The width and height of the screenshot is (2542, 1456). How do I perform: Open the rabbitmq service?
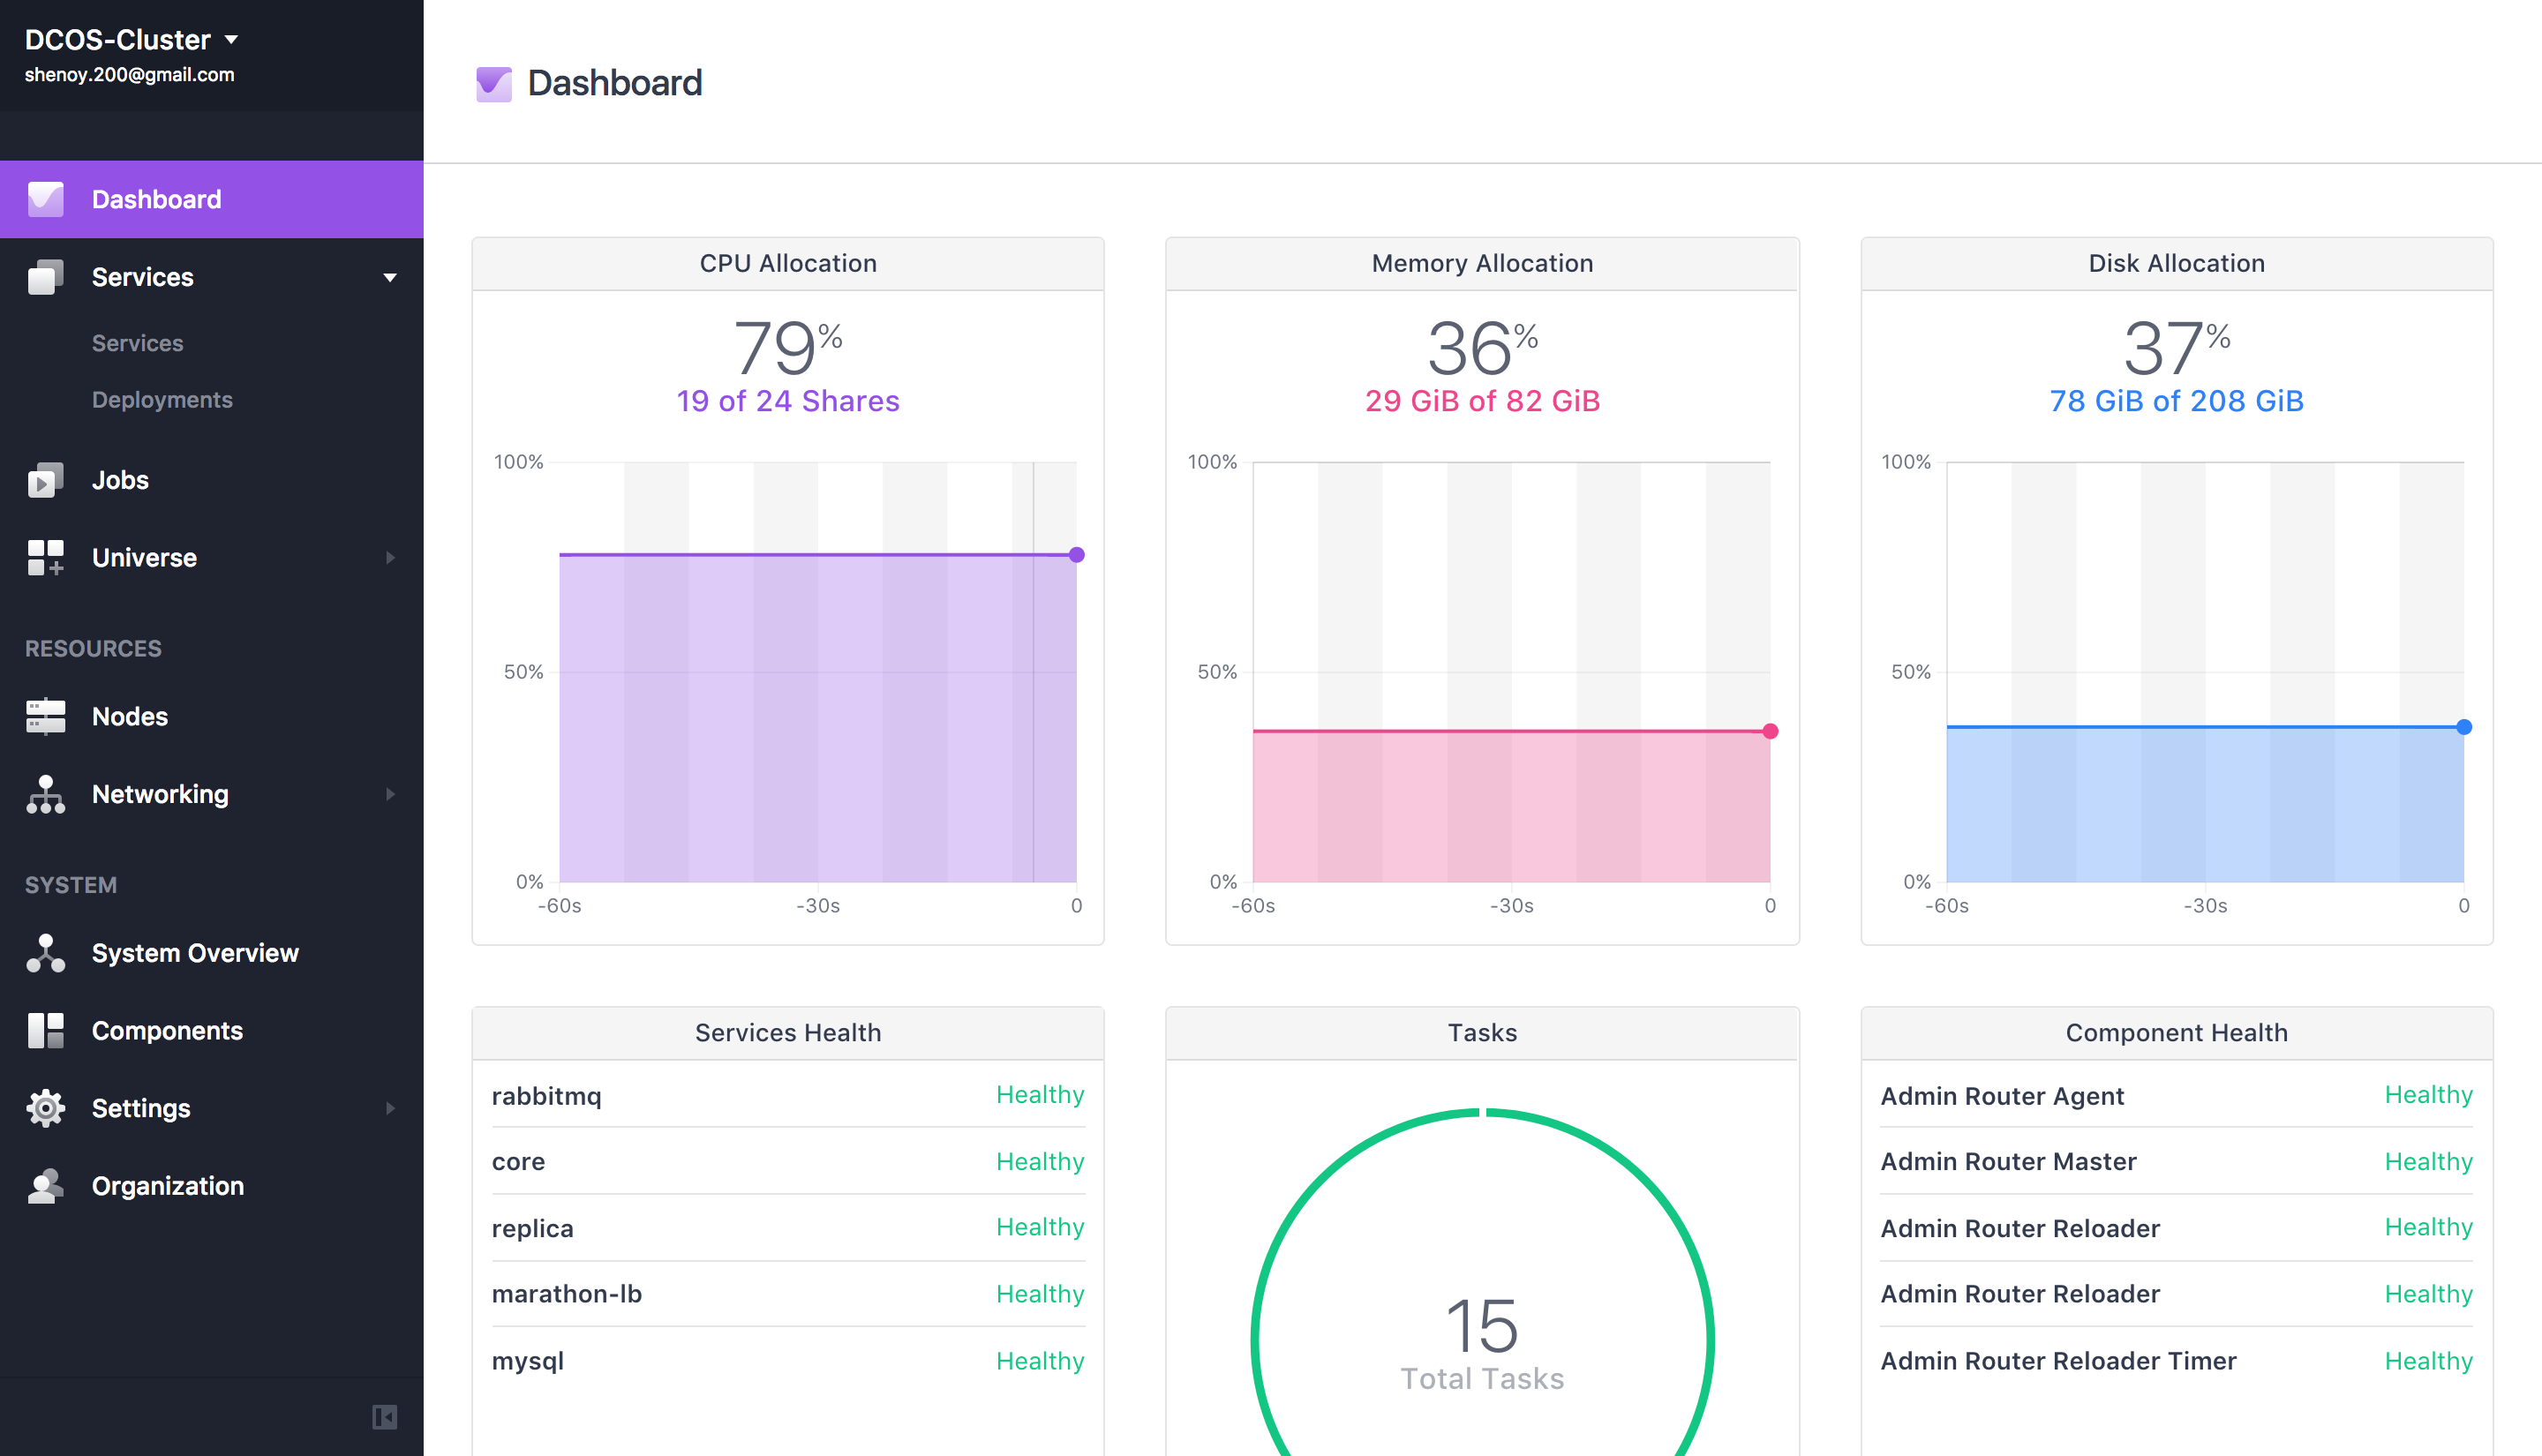pyautogui.click(x=546, y=1096)
